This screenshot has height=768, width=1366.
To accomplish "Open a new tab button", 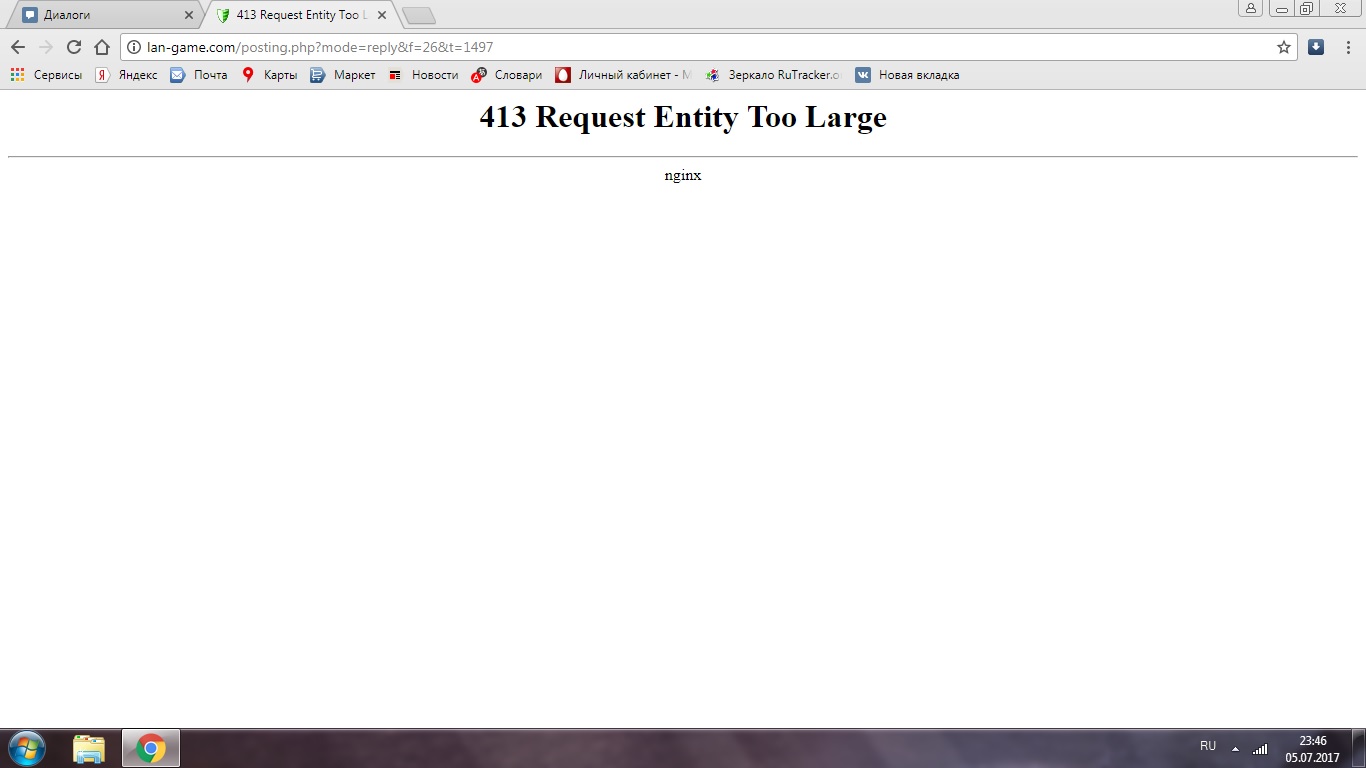I will pos(418,16).
